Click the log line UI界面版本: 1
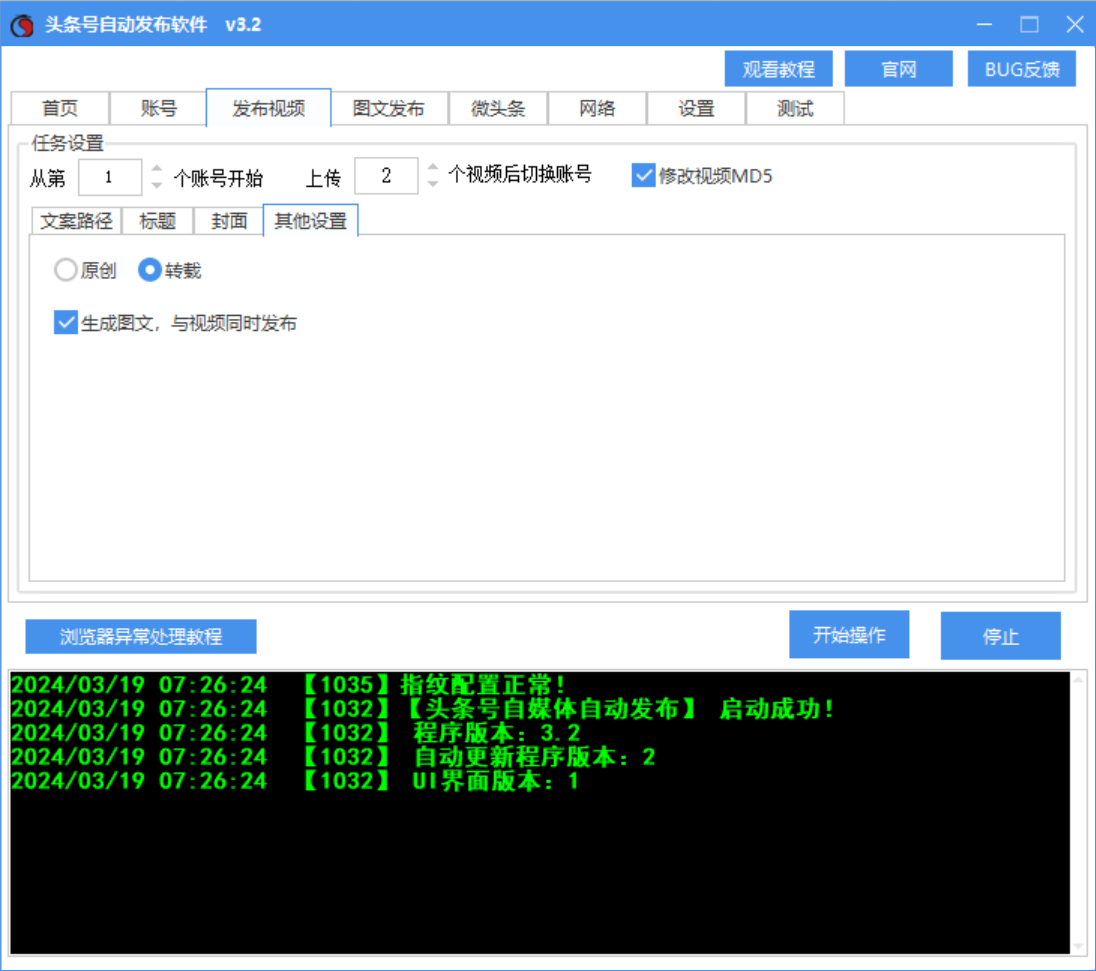 click(295, 780)
